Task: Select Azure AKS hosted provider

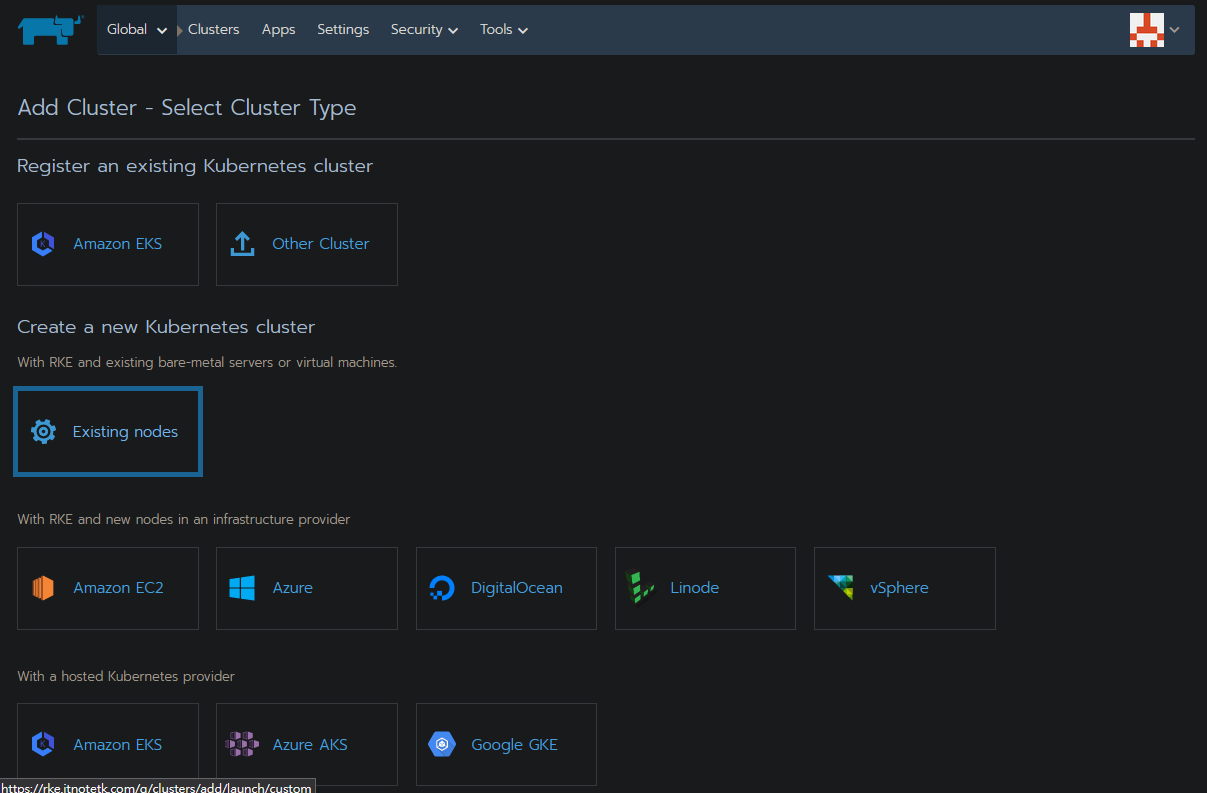Action: point(307,744)
